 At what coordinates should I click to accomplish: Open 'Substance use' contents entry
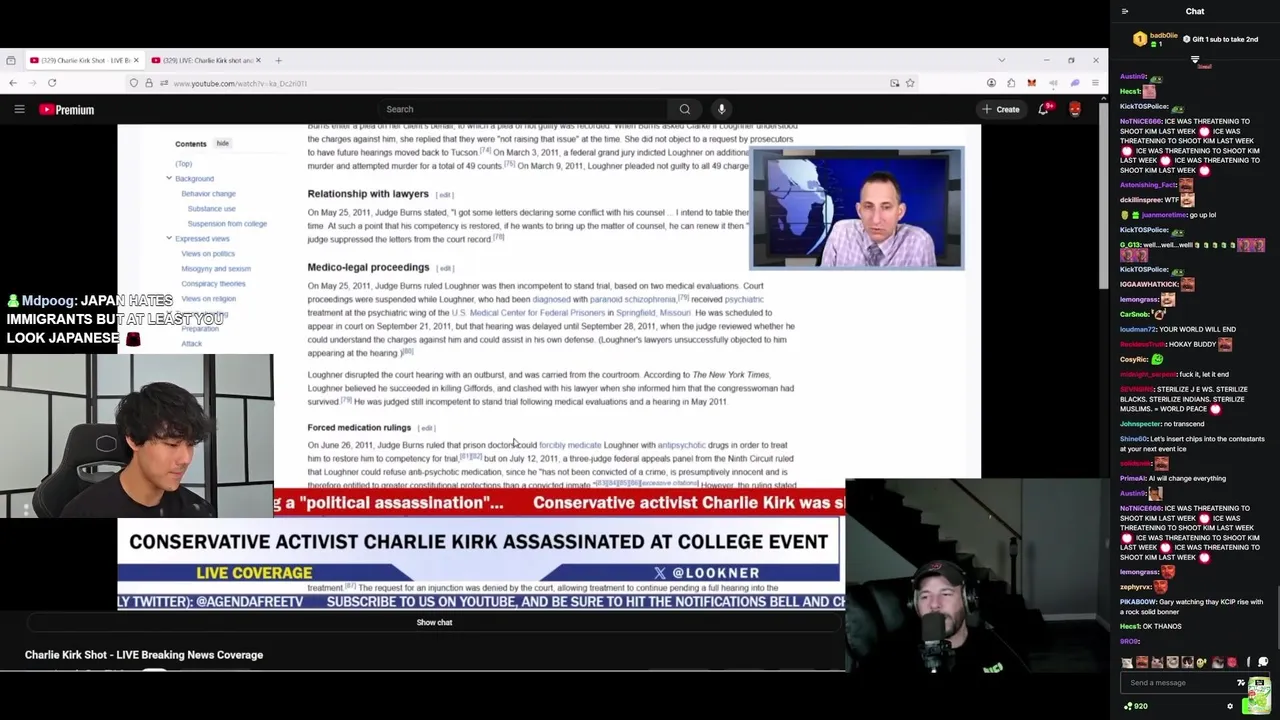tap(211, 209)
